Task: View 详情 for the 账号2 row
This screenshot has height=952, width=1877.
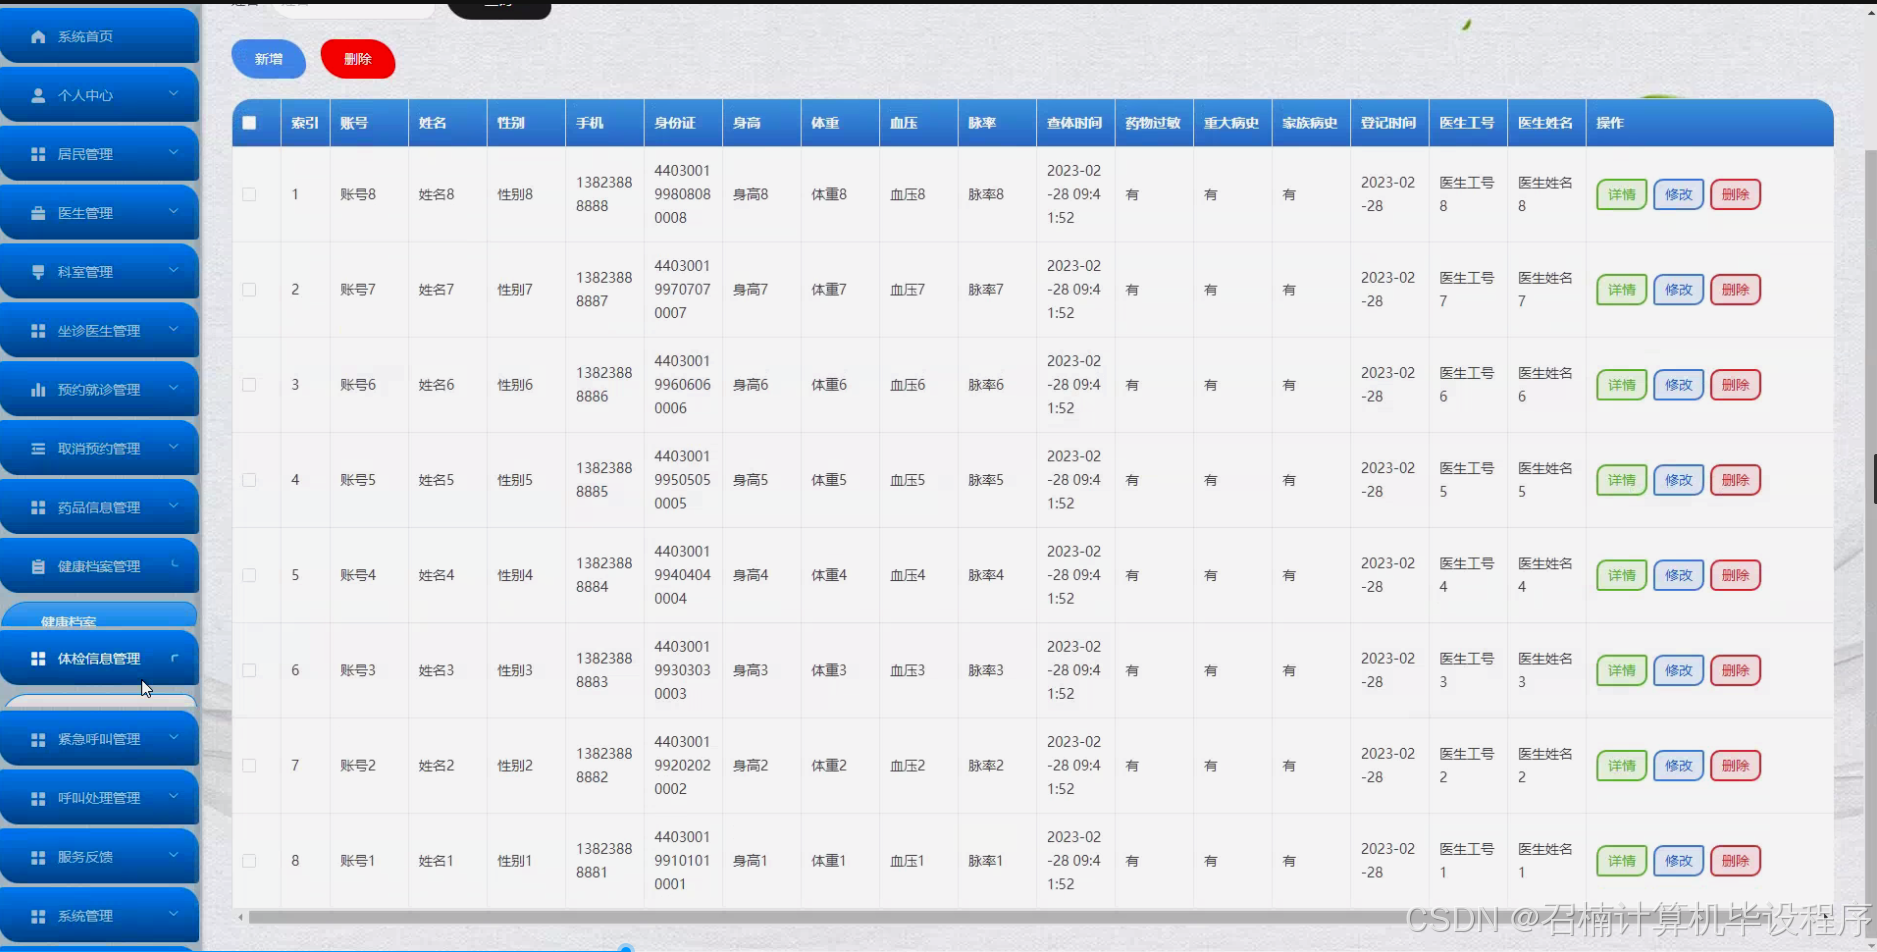Action: (x=1621, y=766)
